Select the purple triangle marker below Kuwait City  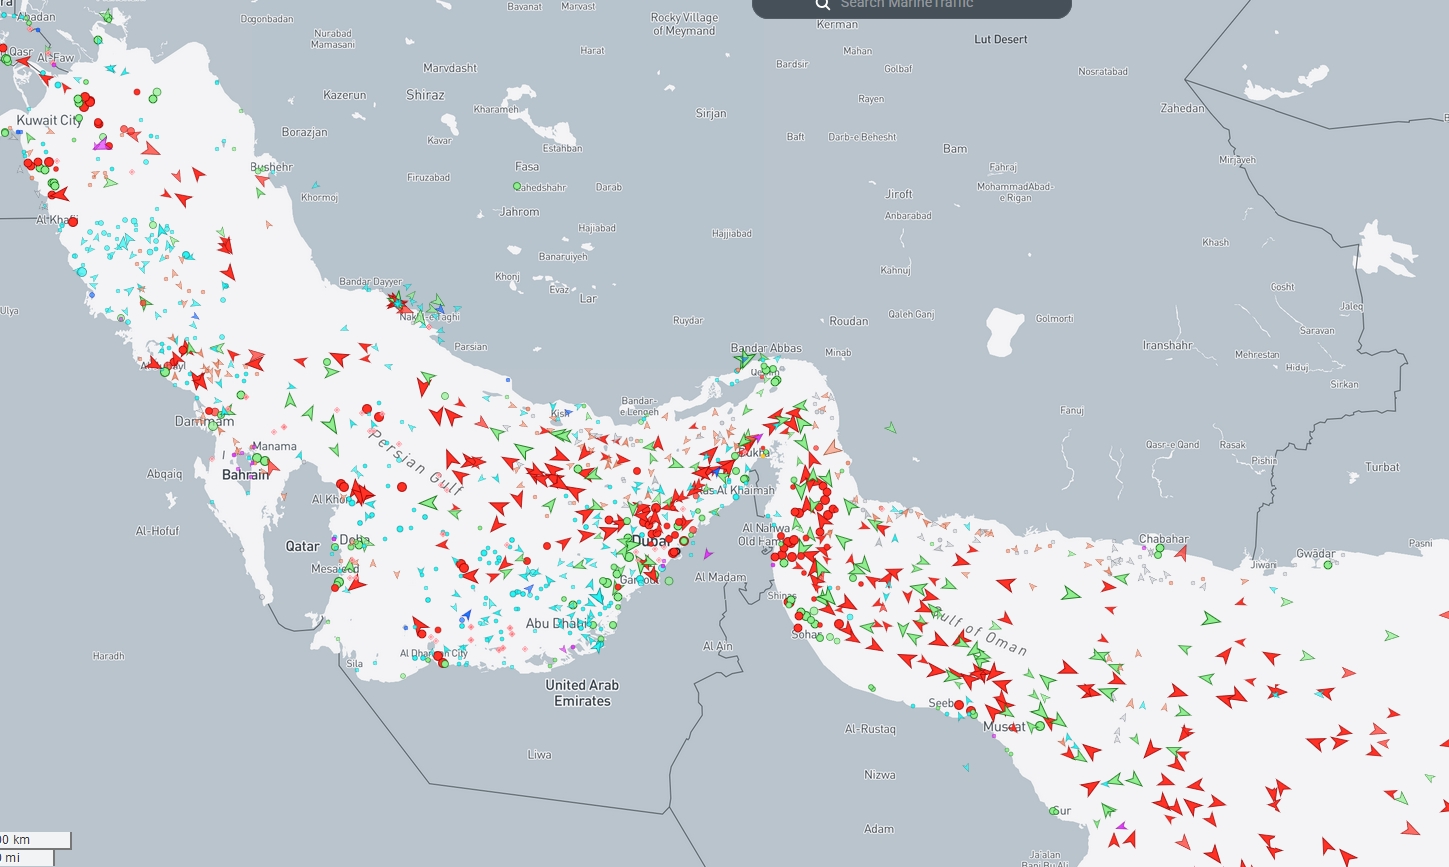[100, 144]
